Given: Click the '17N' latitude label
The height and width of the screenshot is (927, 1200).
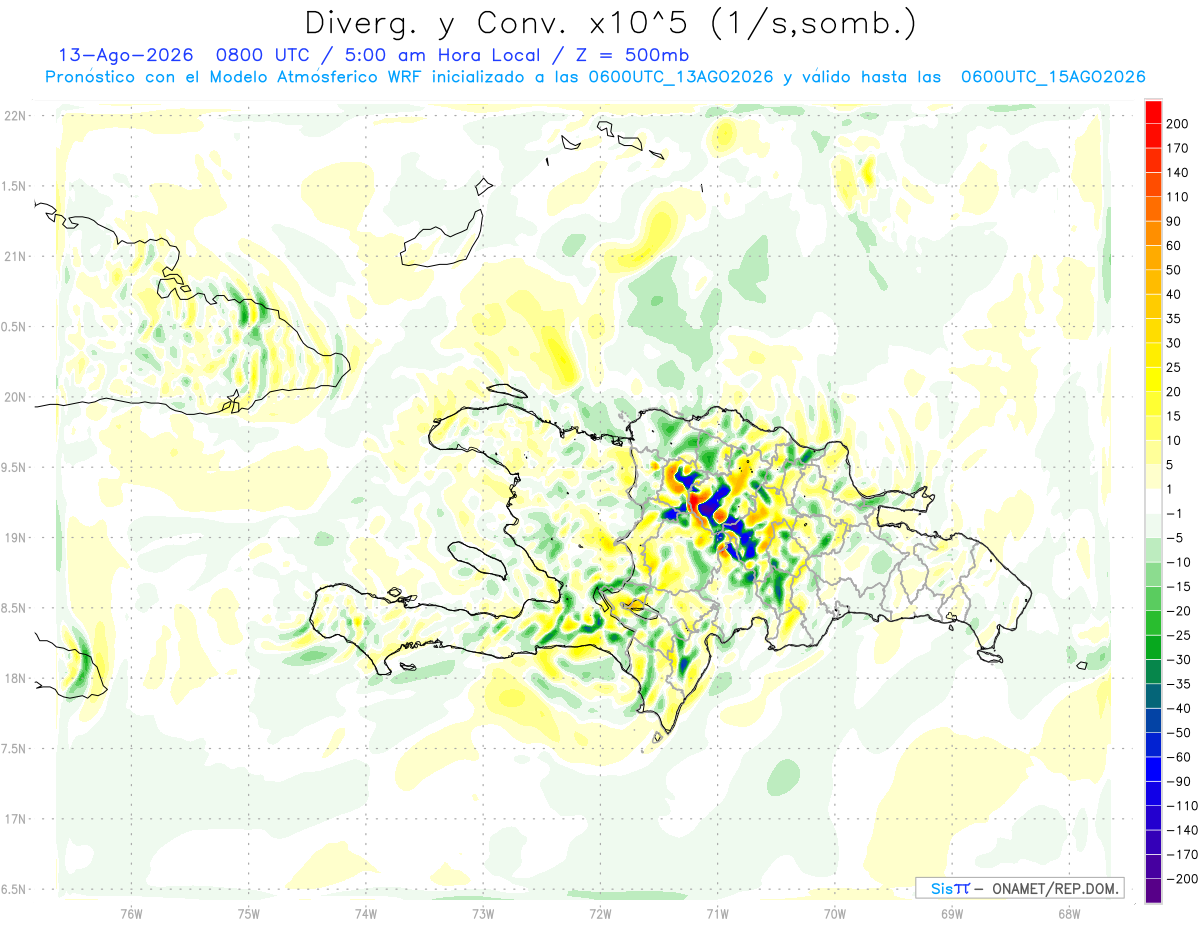Looking at the screenshot, I should [x=15, y=819].
